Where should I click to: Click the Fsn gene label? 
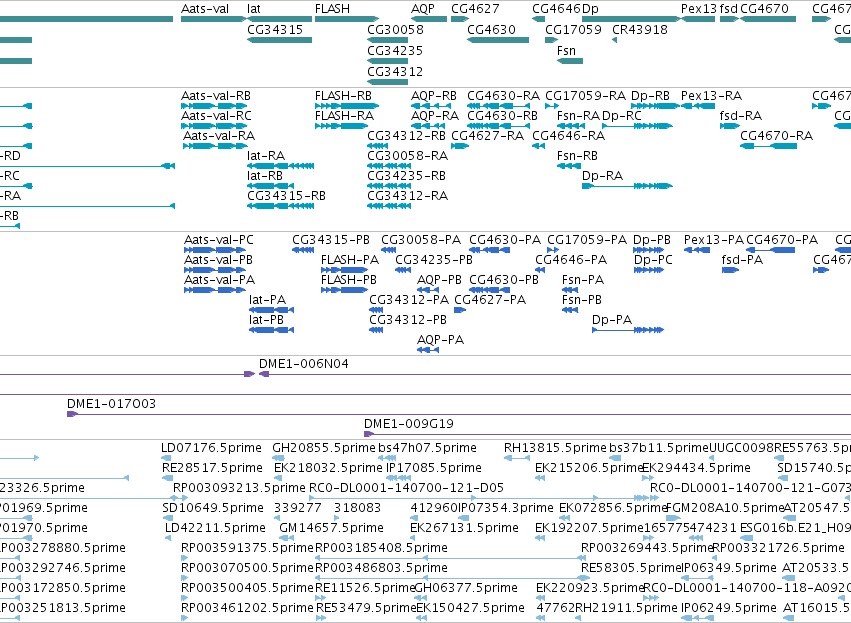566,50
